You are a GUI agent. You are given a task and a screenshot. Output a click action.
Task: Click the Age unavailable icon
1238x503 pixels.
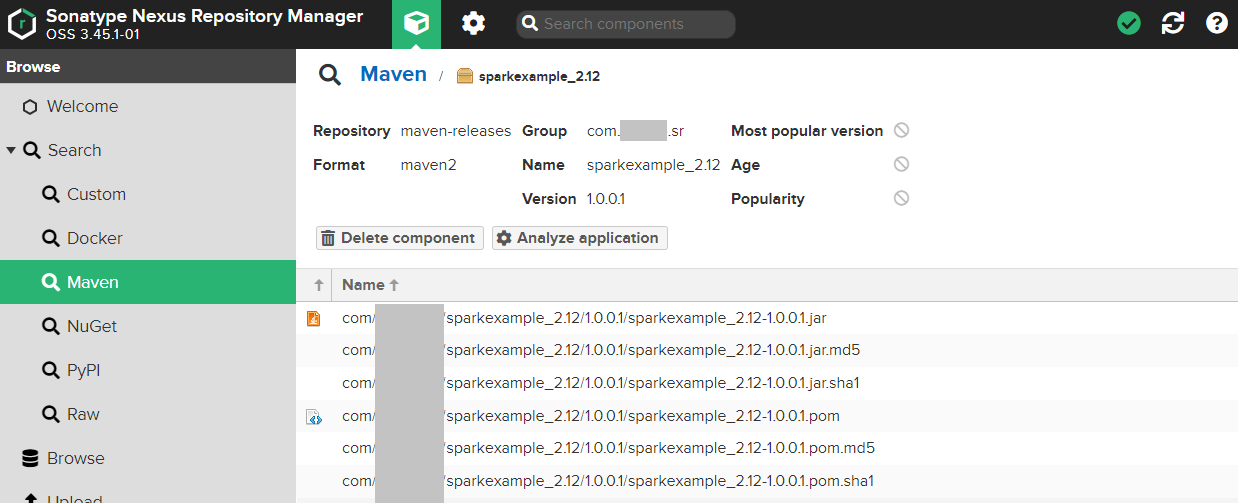(901, 164)
